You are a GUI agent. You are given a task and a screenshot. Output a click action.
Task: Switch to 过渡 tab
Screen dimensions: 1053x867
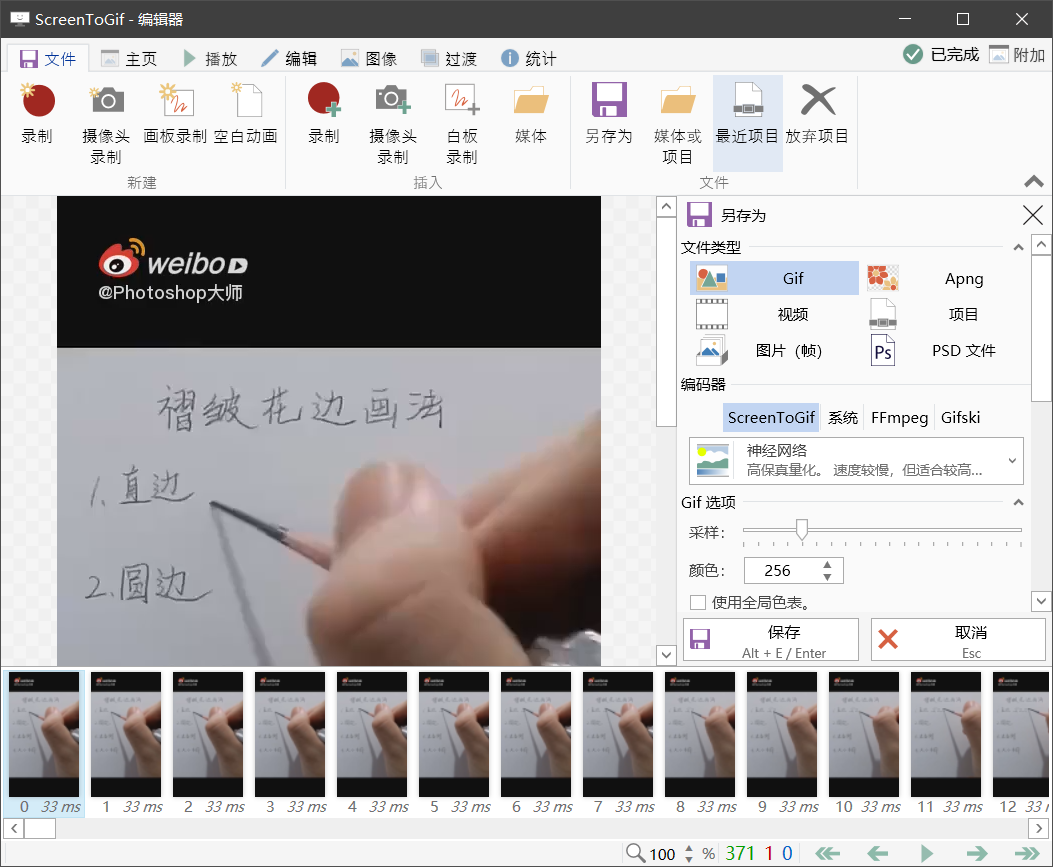point(449,59)
